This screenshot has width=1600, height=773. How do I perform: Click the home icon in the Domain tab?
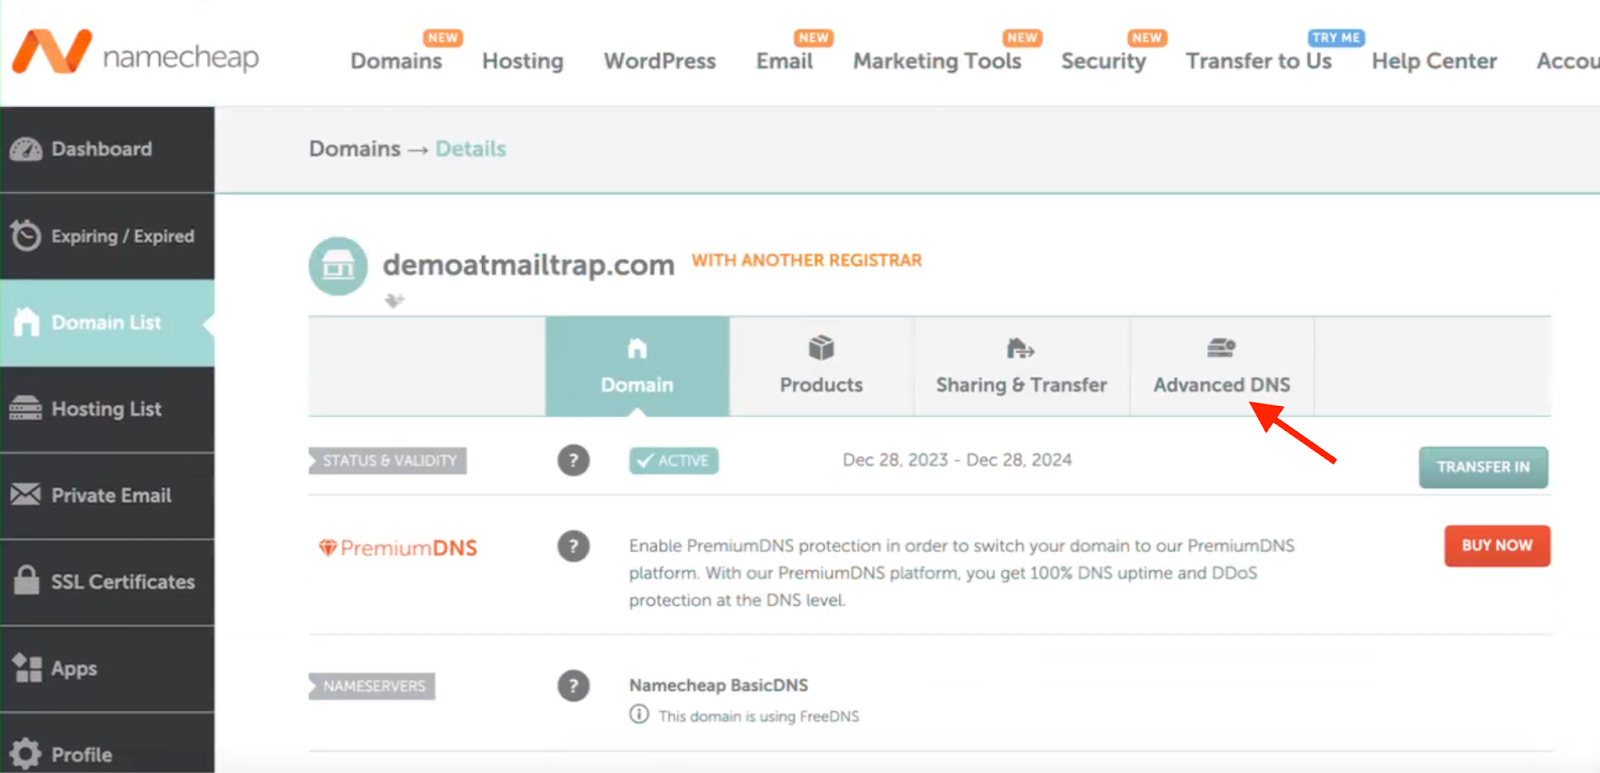coord(637,348)
